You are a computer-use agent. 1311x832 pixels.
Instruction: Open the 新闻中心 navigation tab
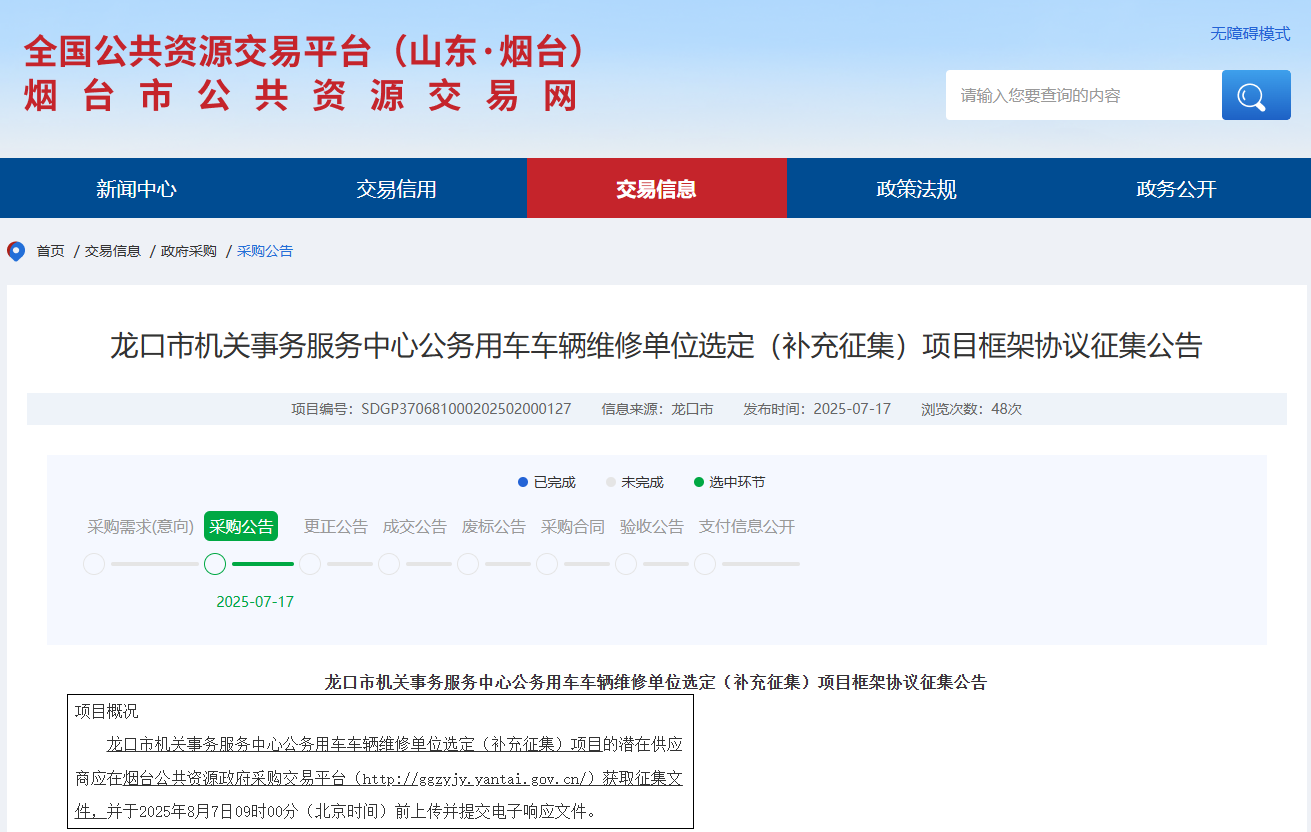[136, 188]
